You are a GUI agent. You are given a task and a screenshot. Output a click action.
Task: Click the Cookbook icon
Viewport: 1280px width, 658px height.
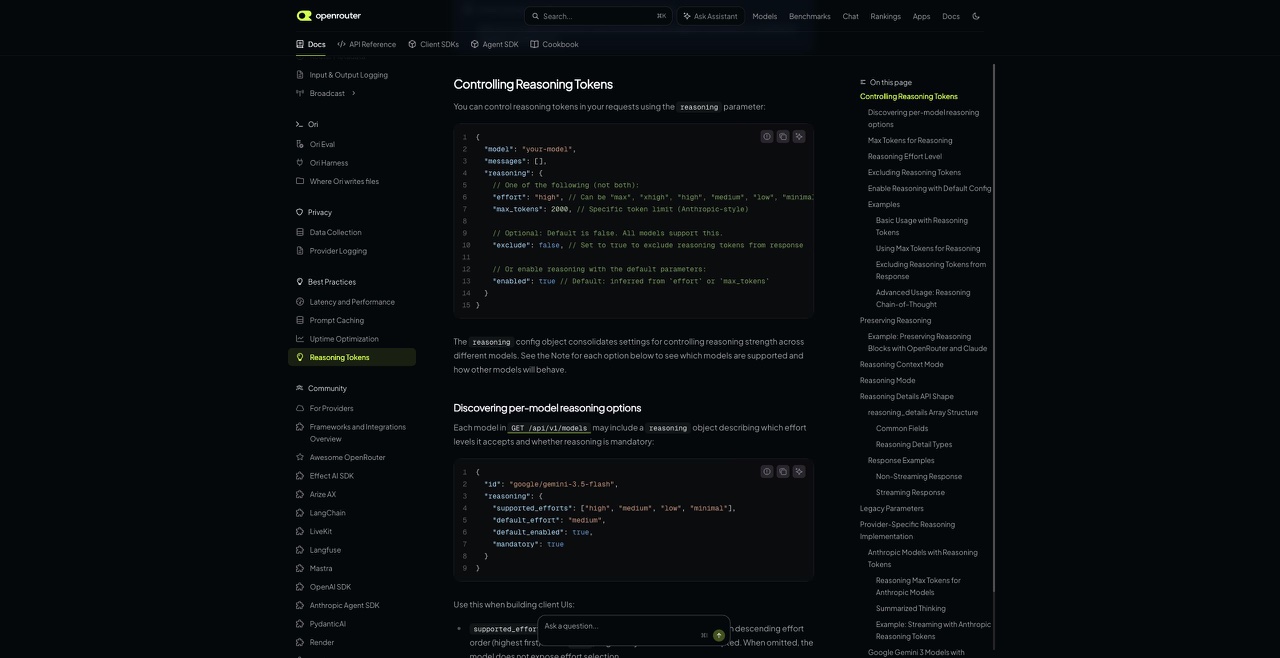[534, 44]
